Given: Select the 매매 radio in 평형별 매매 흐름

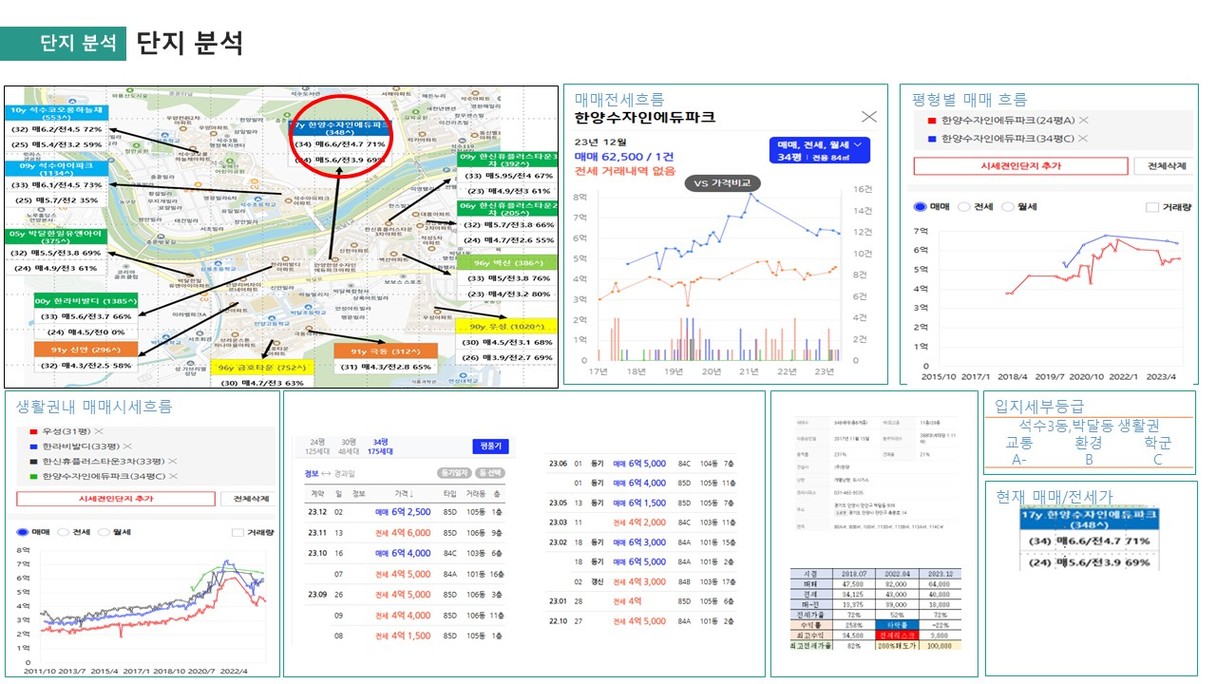Looking at the screenshot, I should click(920, 207).
